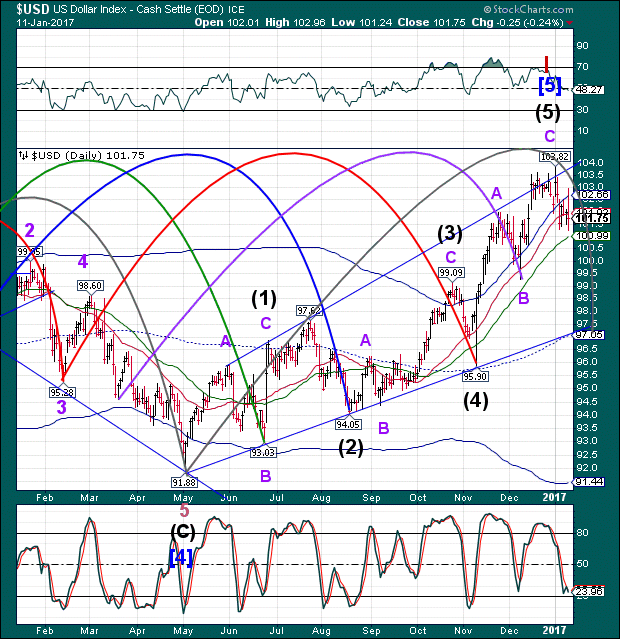Click the 'Close 101.75' value in the header
Screen dimensions: 620x639
pos(431,22)
